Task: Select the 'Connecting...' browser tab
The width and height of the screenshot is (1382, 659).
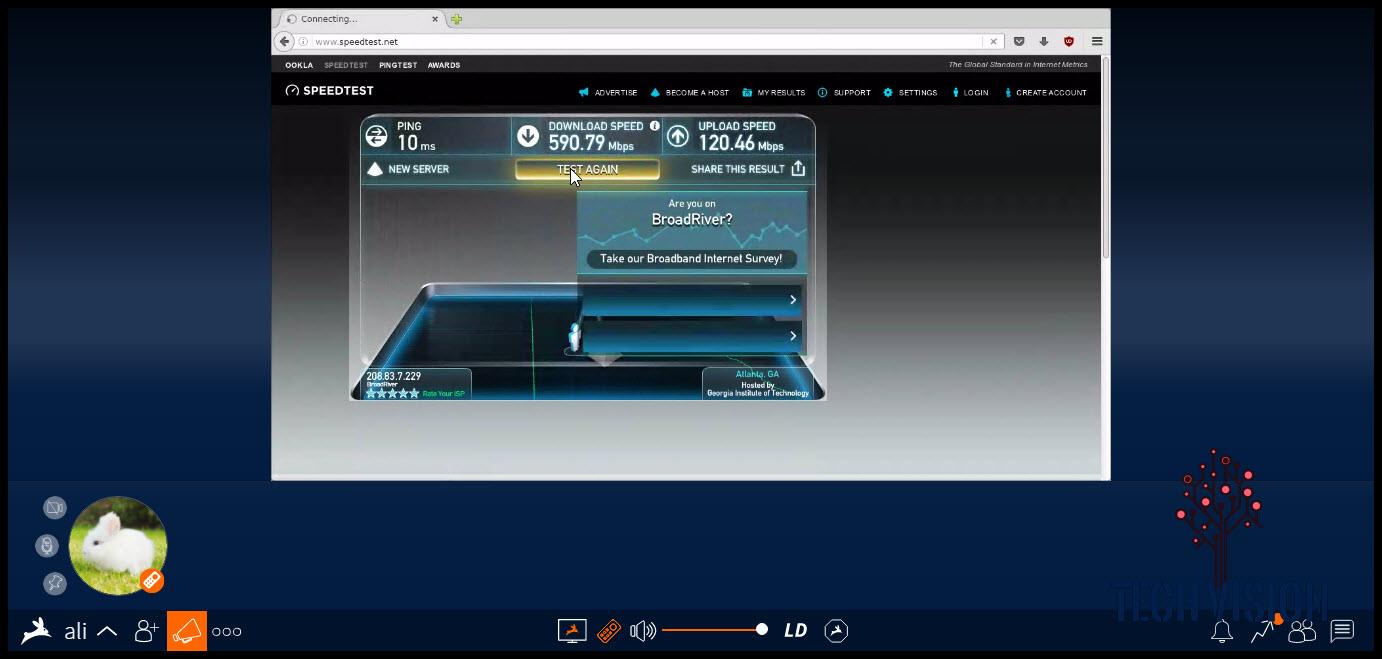Action: (360, 19)
